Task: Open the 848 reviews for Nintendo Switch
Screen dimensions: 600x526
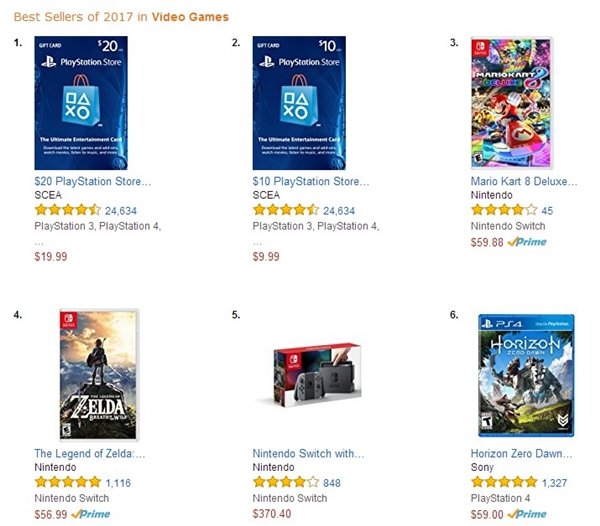Action: (x=333, y=484)
